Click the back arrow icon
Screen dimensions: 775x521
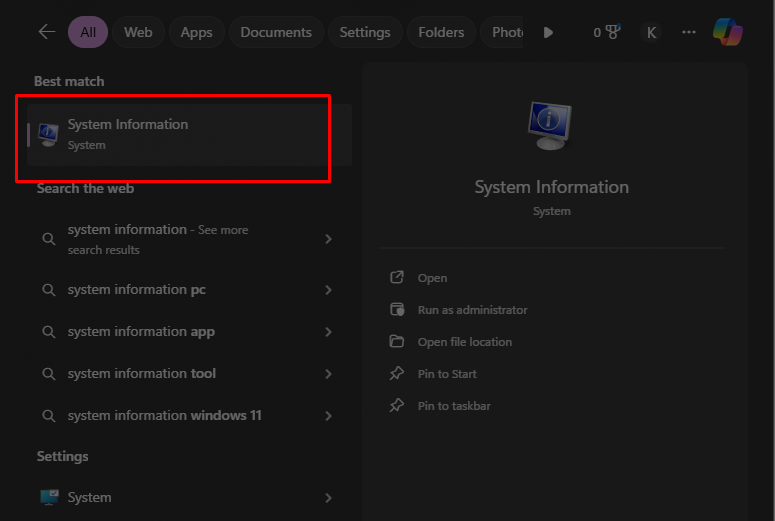tap(46, 32)
